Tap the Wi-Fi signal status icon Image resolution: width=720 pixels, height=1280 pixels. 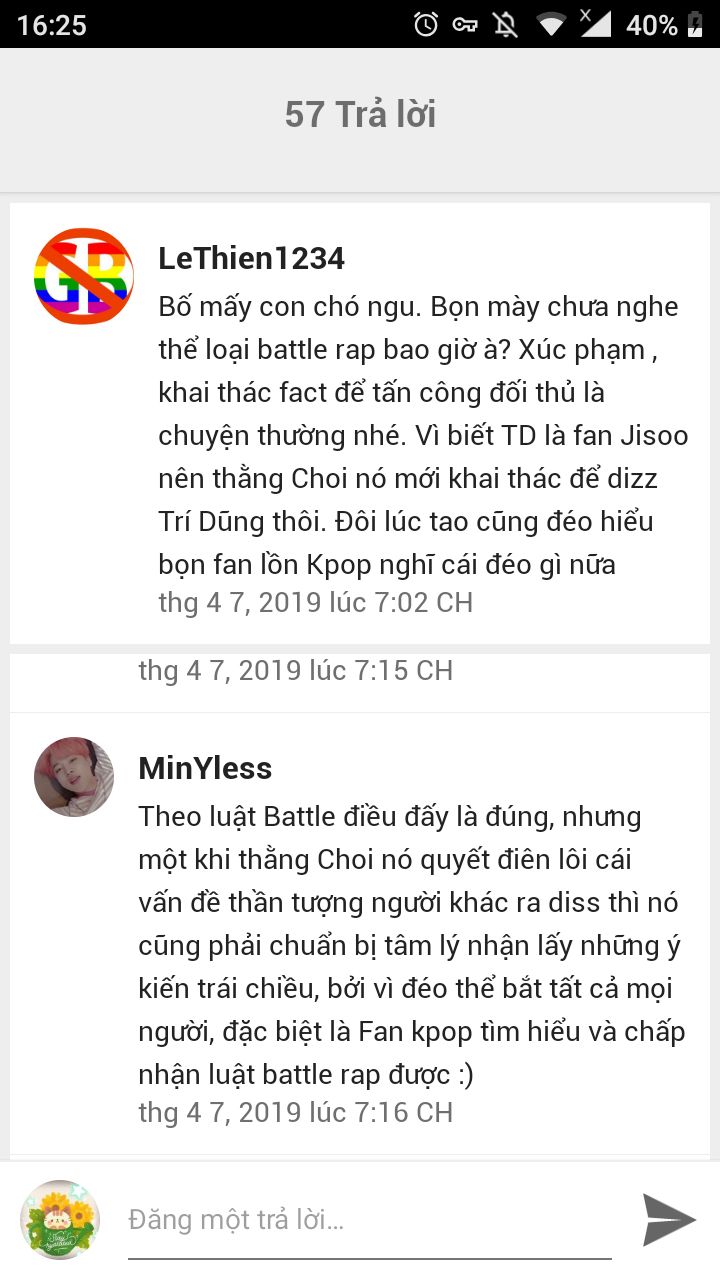551,25
